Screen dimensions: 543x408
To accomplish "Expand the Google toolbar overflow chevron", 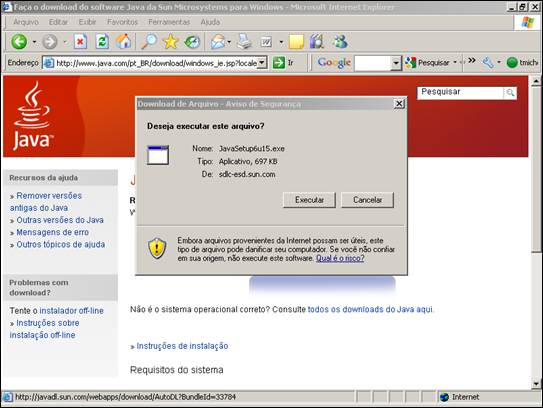I will coord(472,61).
